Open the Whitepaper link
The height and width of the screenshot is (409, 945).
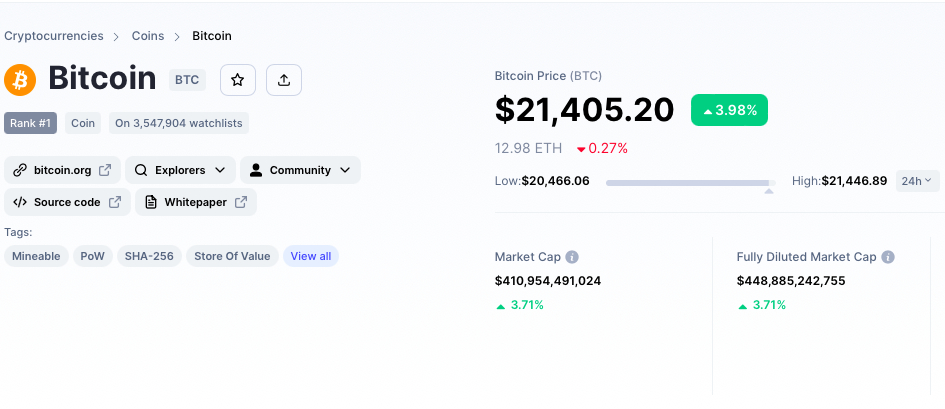click(x=196, y=202)
